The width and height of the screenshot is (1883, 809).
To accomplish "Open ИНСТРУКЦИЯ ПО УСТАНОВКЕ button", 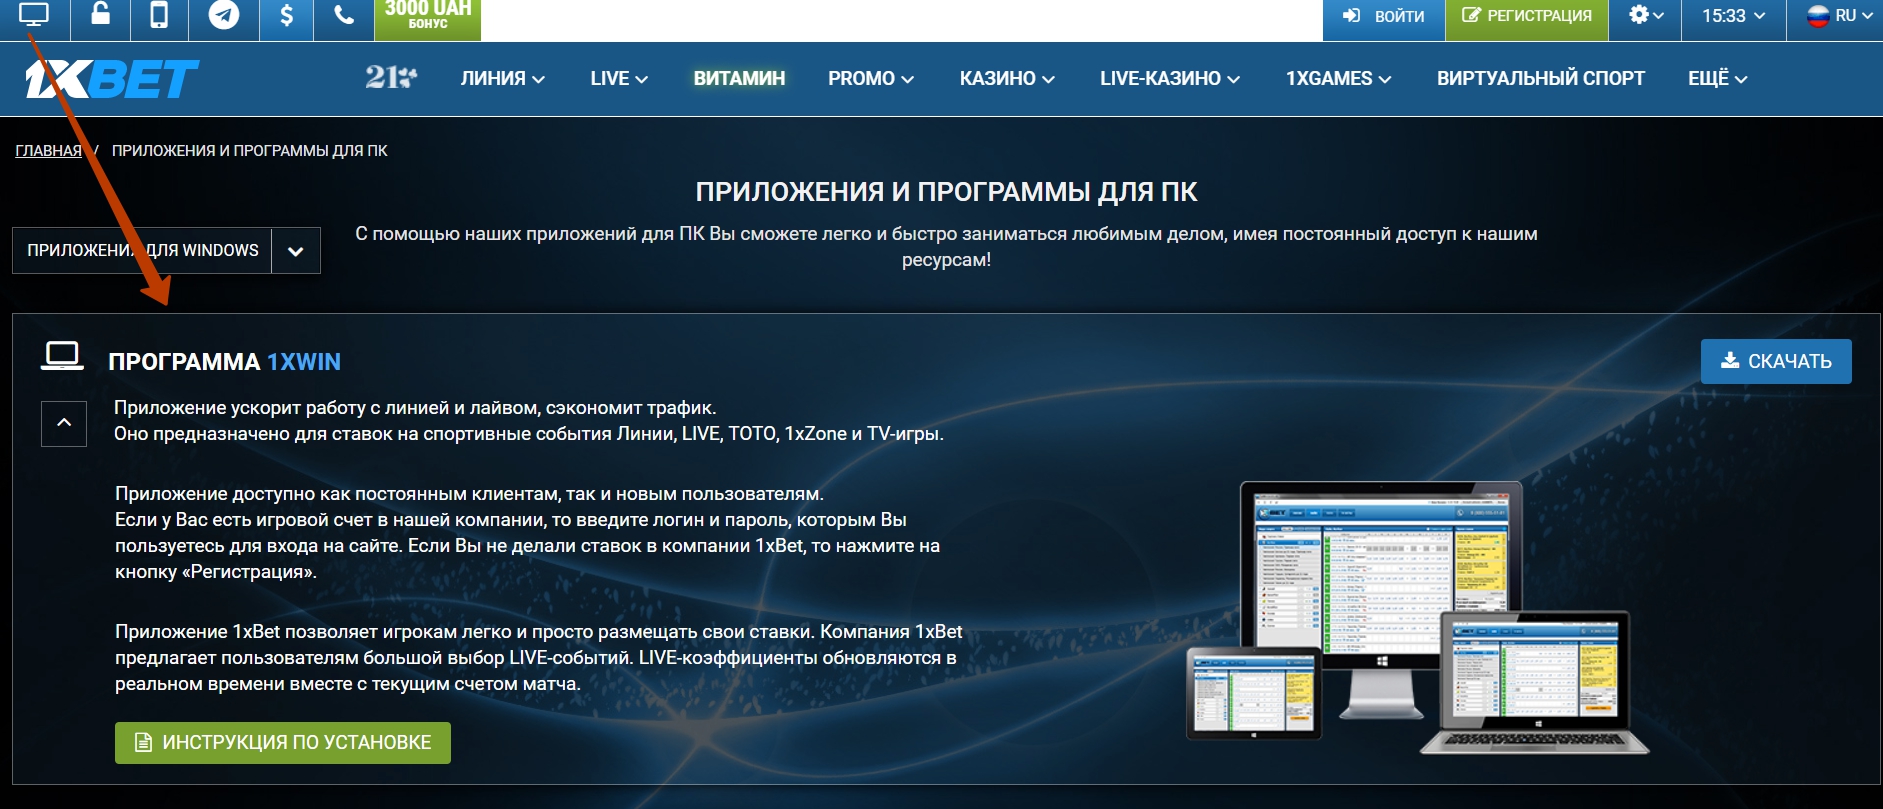I will pos(283,743).
